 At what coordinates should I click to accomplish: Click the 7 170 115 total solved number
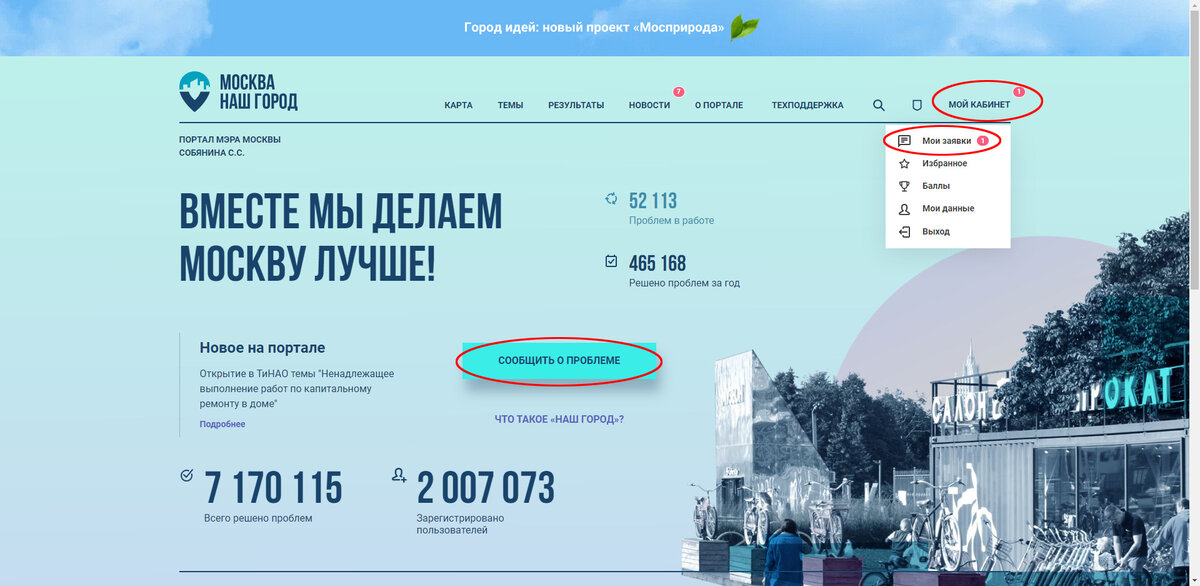point(273,488)
